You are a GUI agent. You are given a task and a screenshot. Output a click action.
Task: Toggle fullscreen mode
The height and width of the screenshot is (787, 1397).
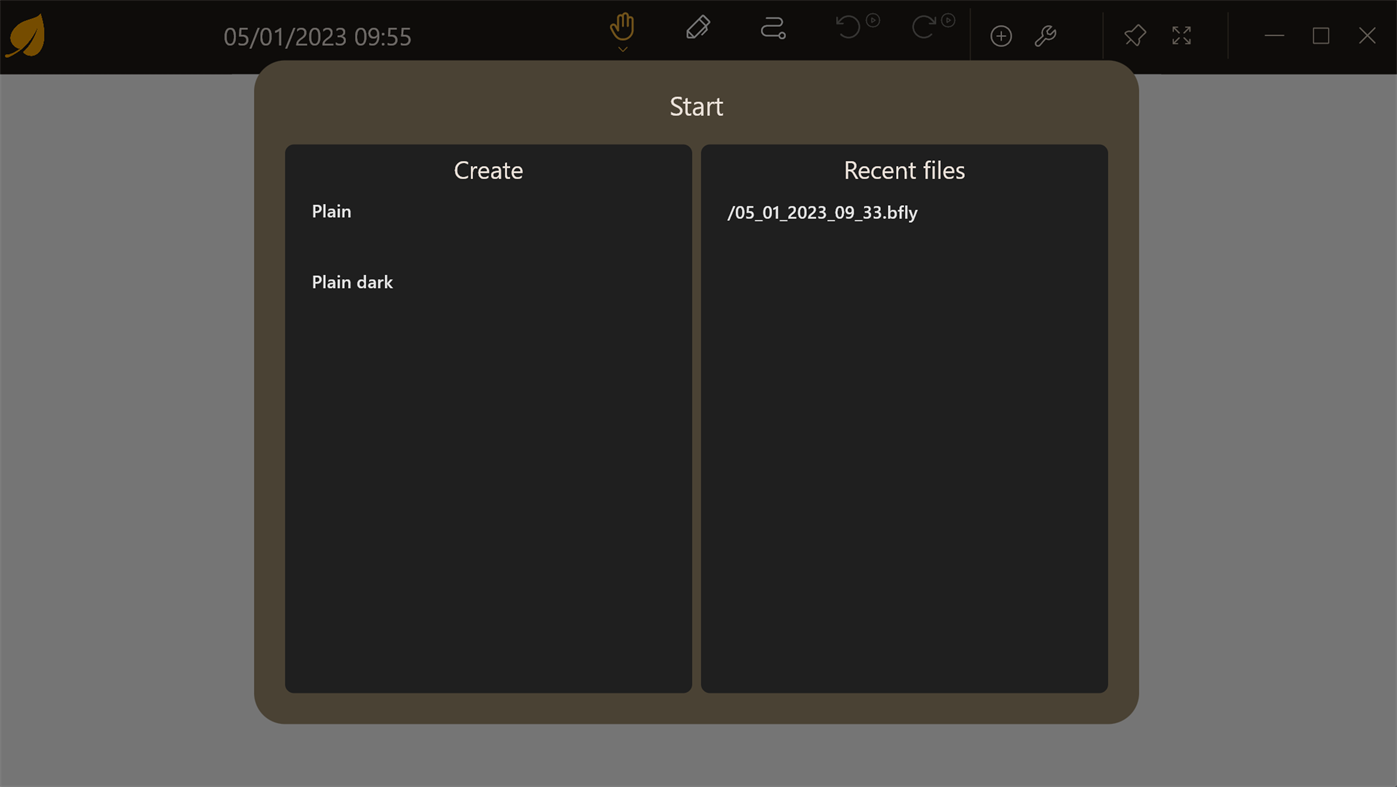tap(1181, 35)
